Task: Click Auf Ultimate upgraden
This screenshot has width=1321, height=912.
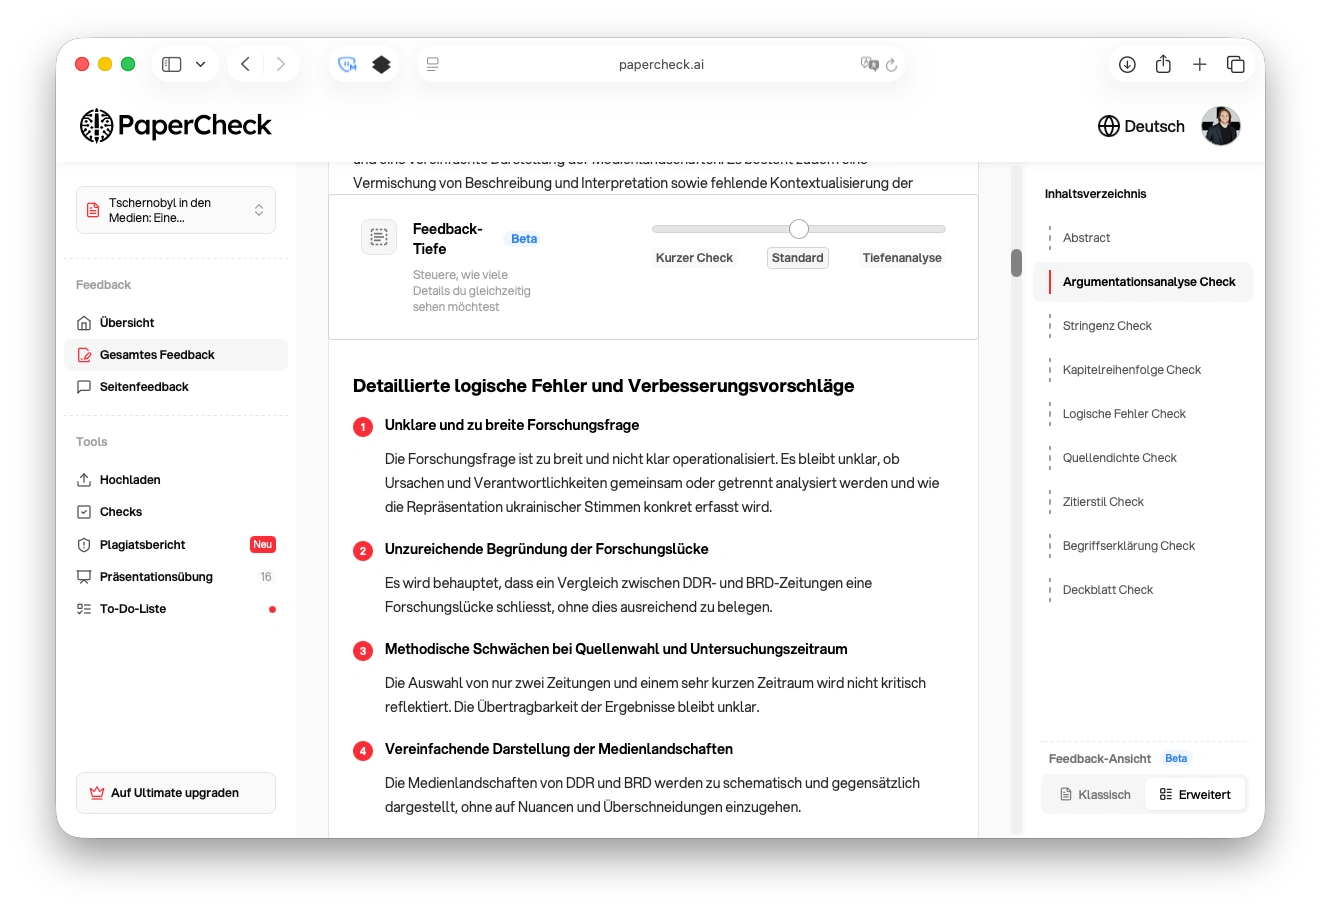Action: click(x=175, y=792)
